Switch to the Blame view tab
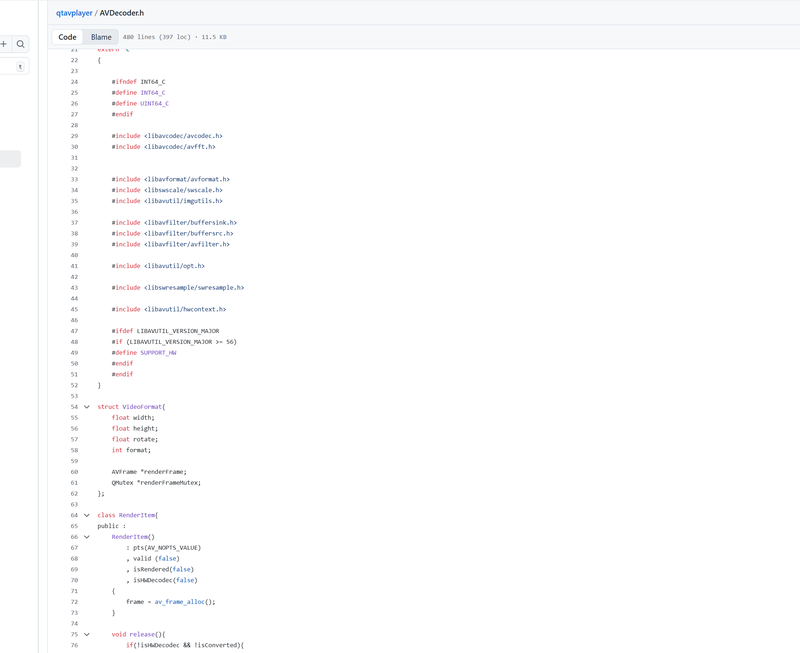Screen dimensions: 800x653 [101, 37]
